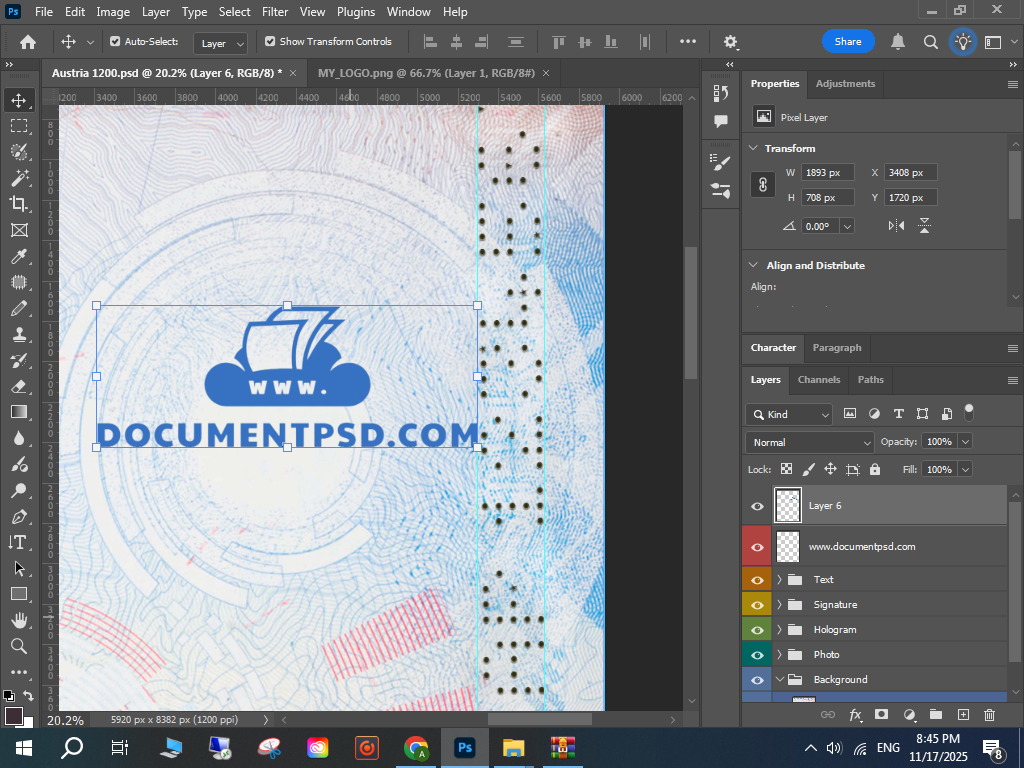Viewport: 1024px width, 768px height.
Task: Hide the Layer 6 layer
Action: (x=757, y=506)
